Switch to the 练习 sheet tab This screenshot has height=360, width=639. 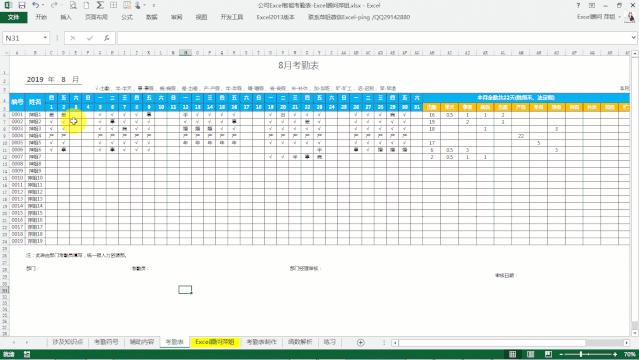[329, 342]
